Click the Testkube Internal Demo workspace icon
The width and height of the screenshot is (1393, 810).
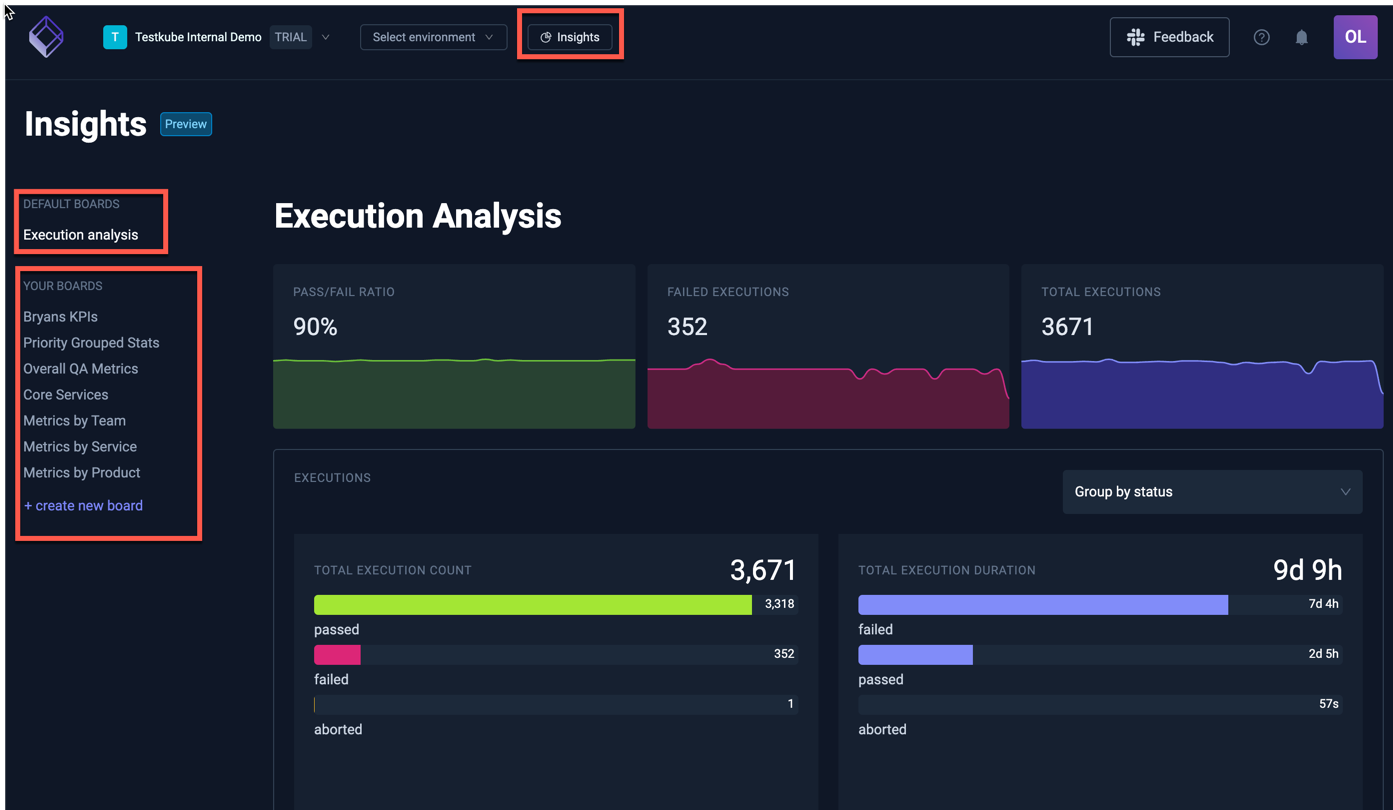[114, 37]
